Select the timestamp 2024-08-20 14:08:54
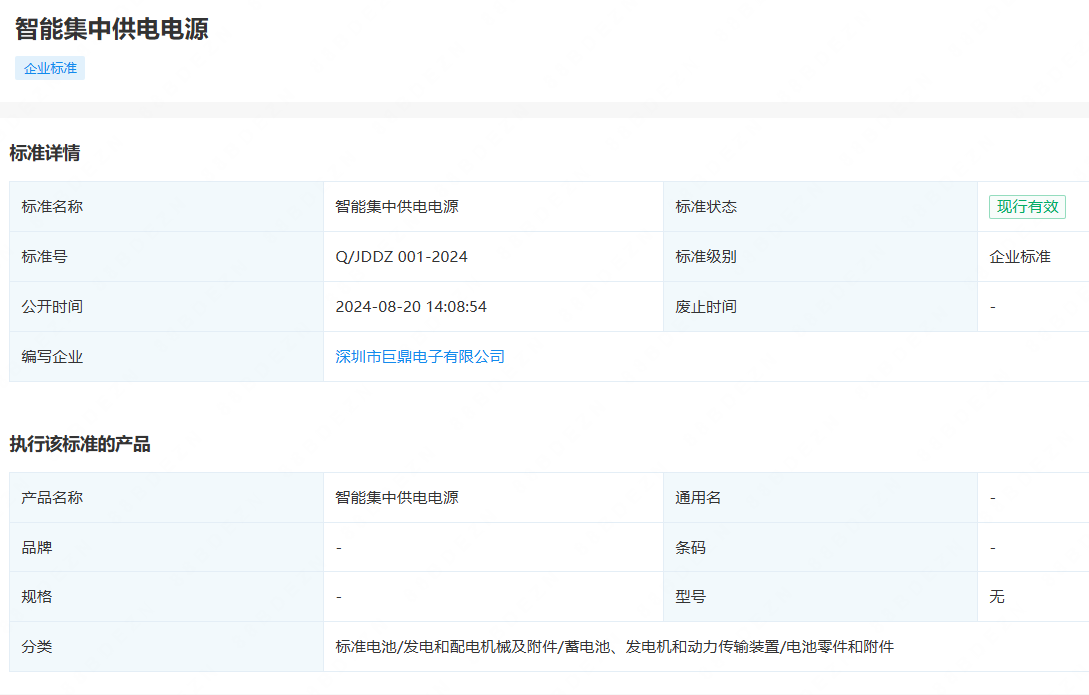Image resolution: width=1089 pixels, height=695 pixels. pos(411,307)
